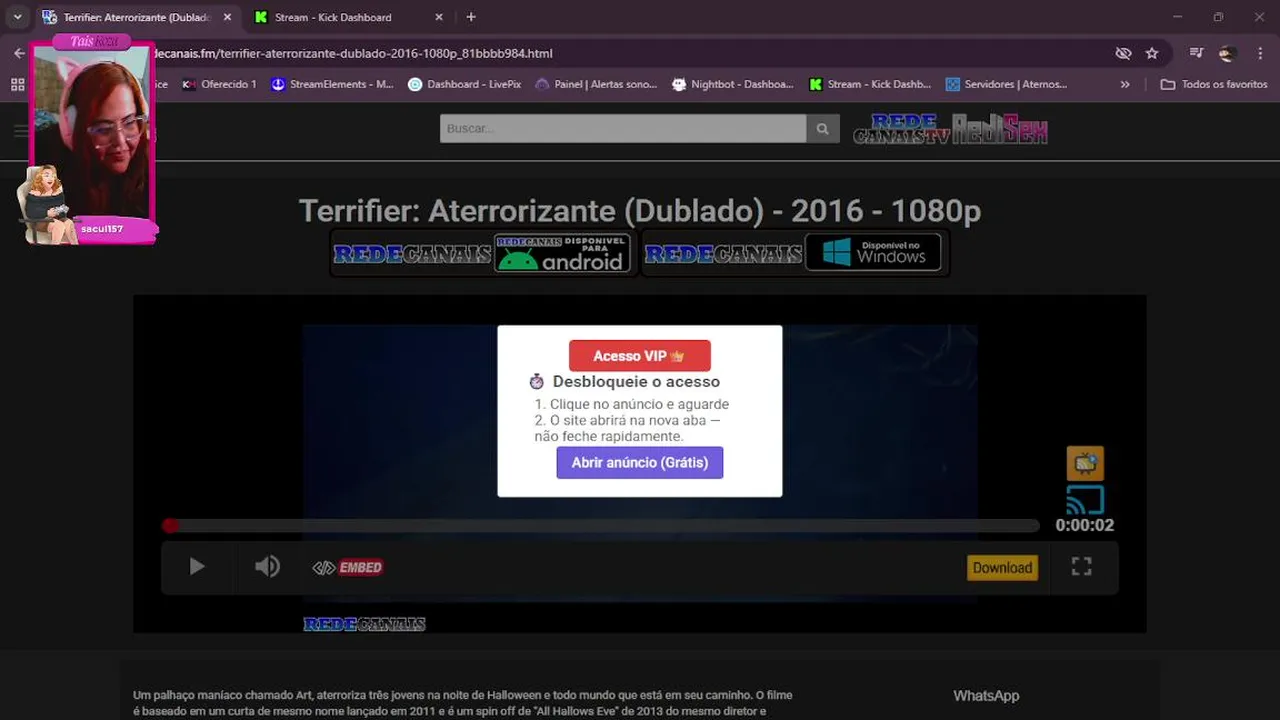1280x720 pixels.
Task: Click the crossed-out eye icon in the address bar
Action: point(1123,53)
